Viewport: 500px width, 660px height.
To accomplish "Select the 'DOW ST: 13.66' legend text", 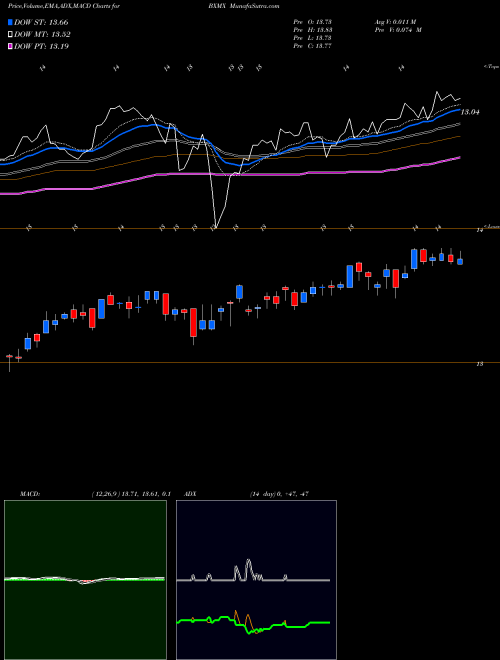I will [41, 22].
